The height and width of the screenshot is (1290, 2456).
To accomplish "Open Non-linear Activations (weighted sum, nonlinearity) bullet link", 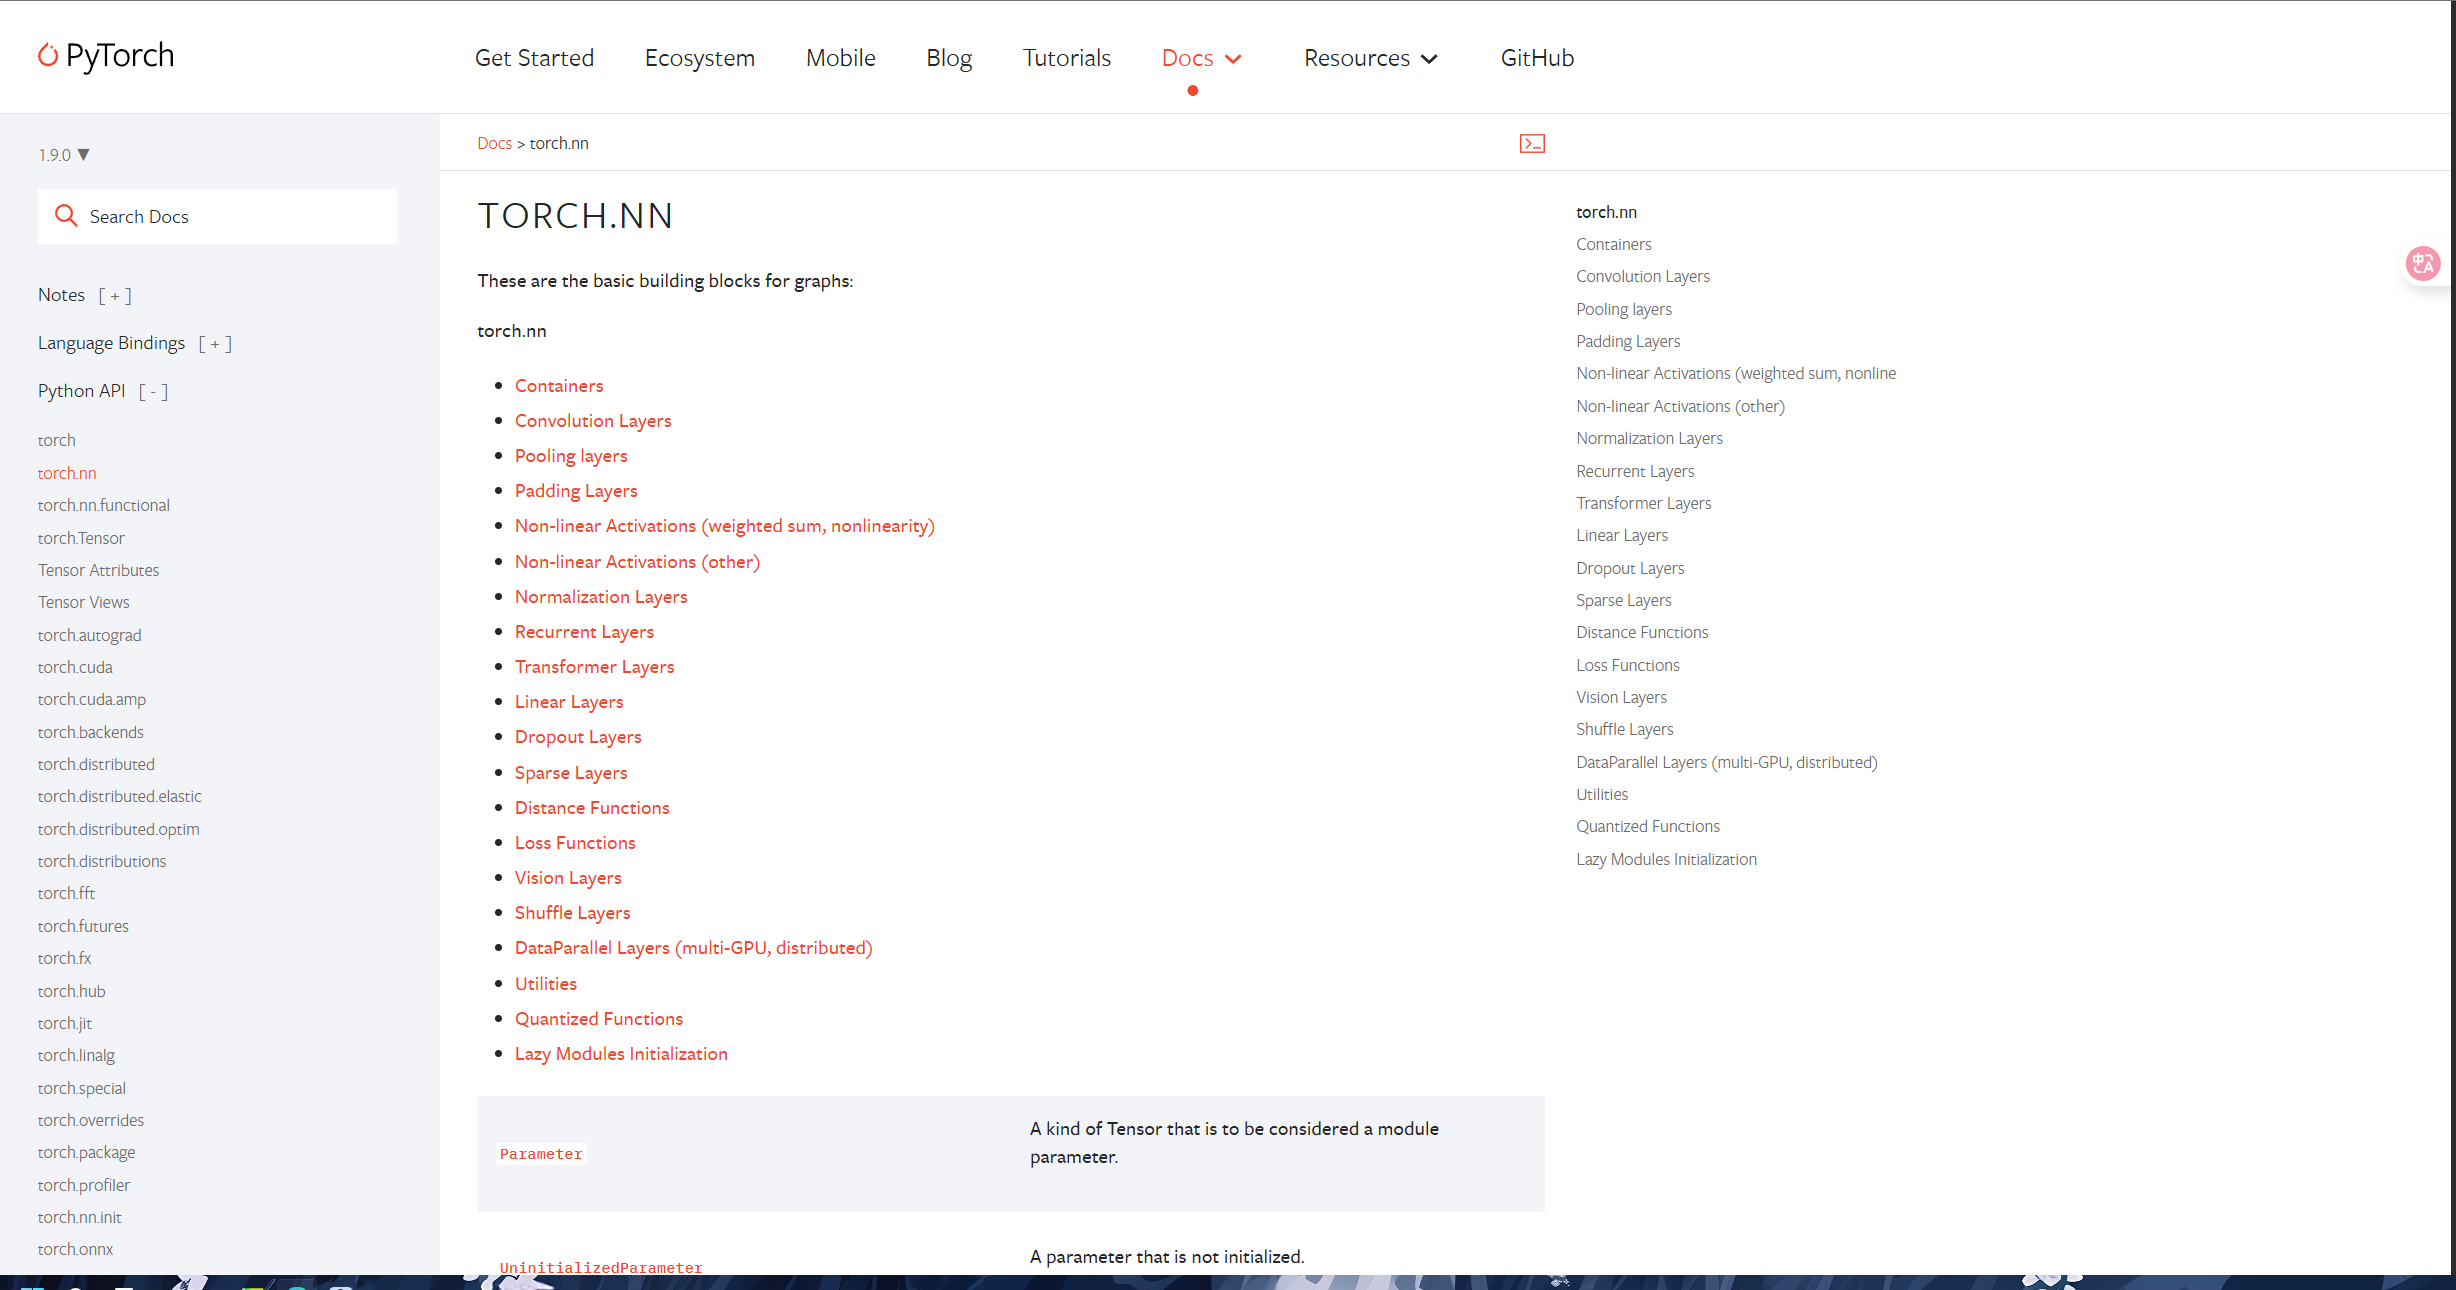I will click(x=725, y=526).
